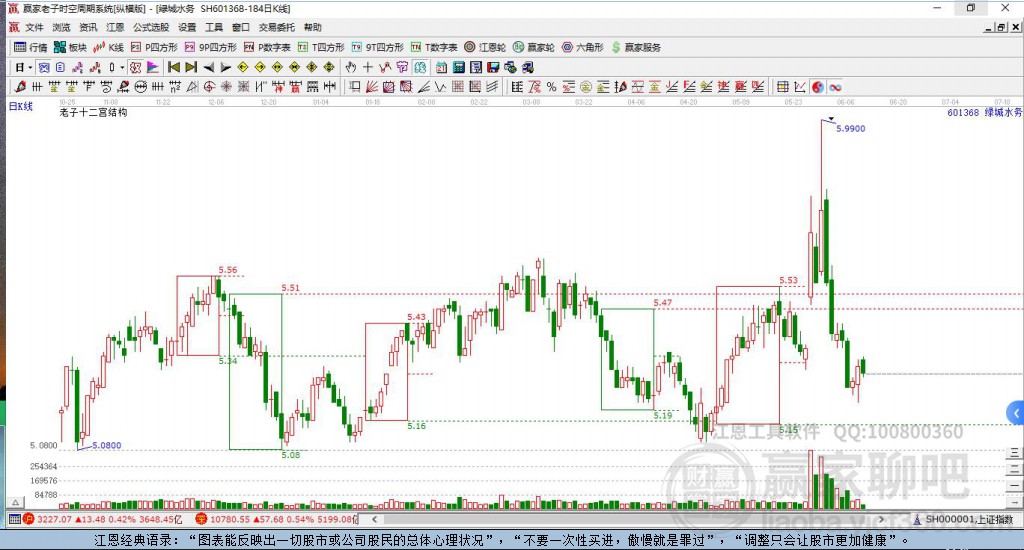
Task: Select the crosshair plus cursor tool
Action: [x=368, y=67]
